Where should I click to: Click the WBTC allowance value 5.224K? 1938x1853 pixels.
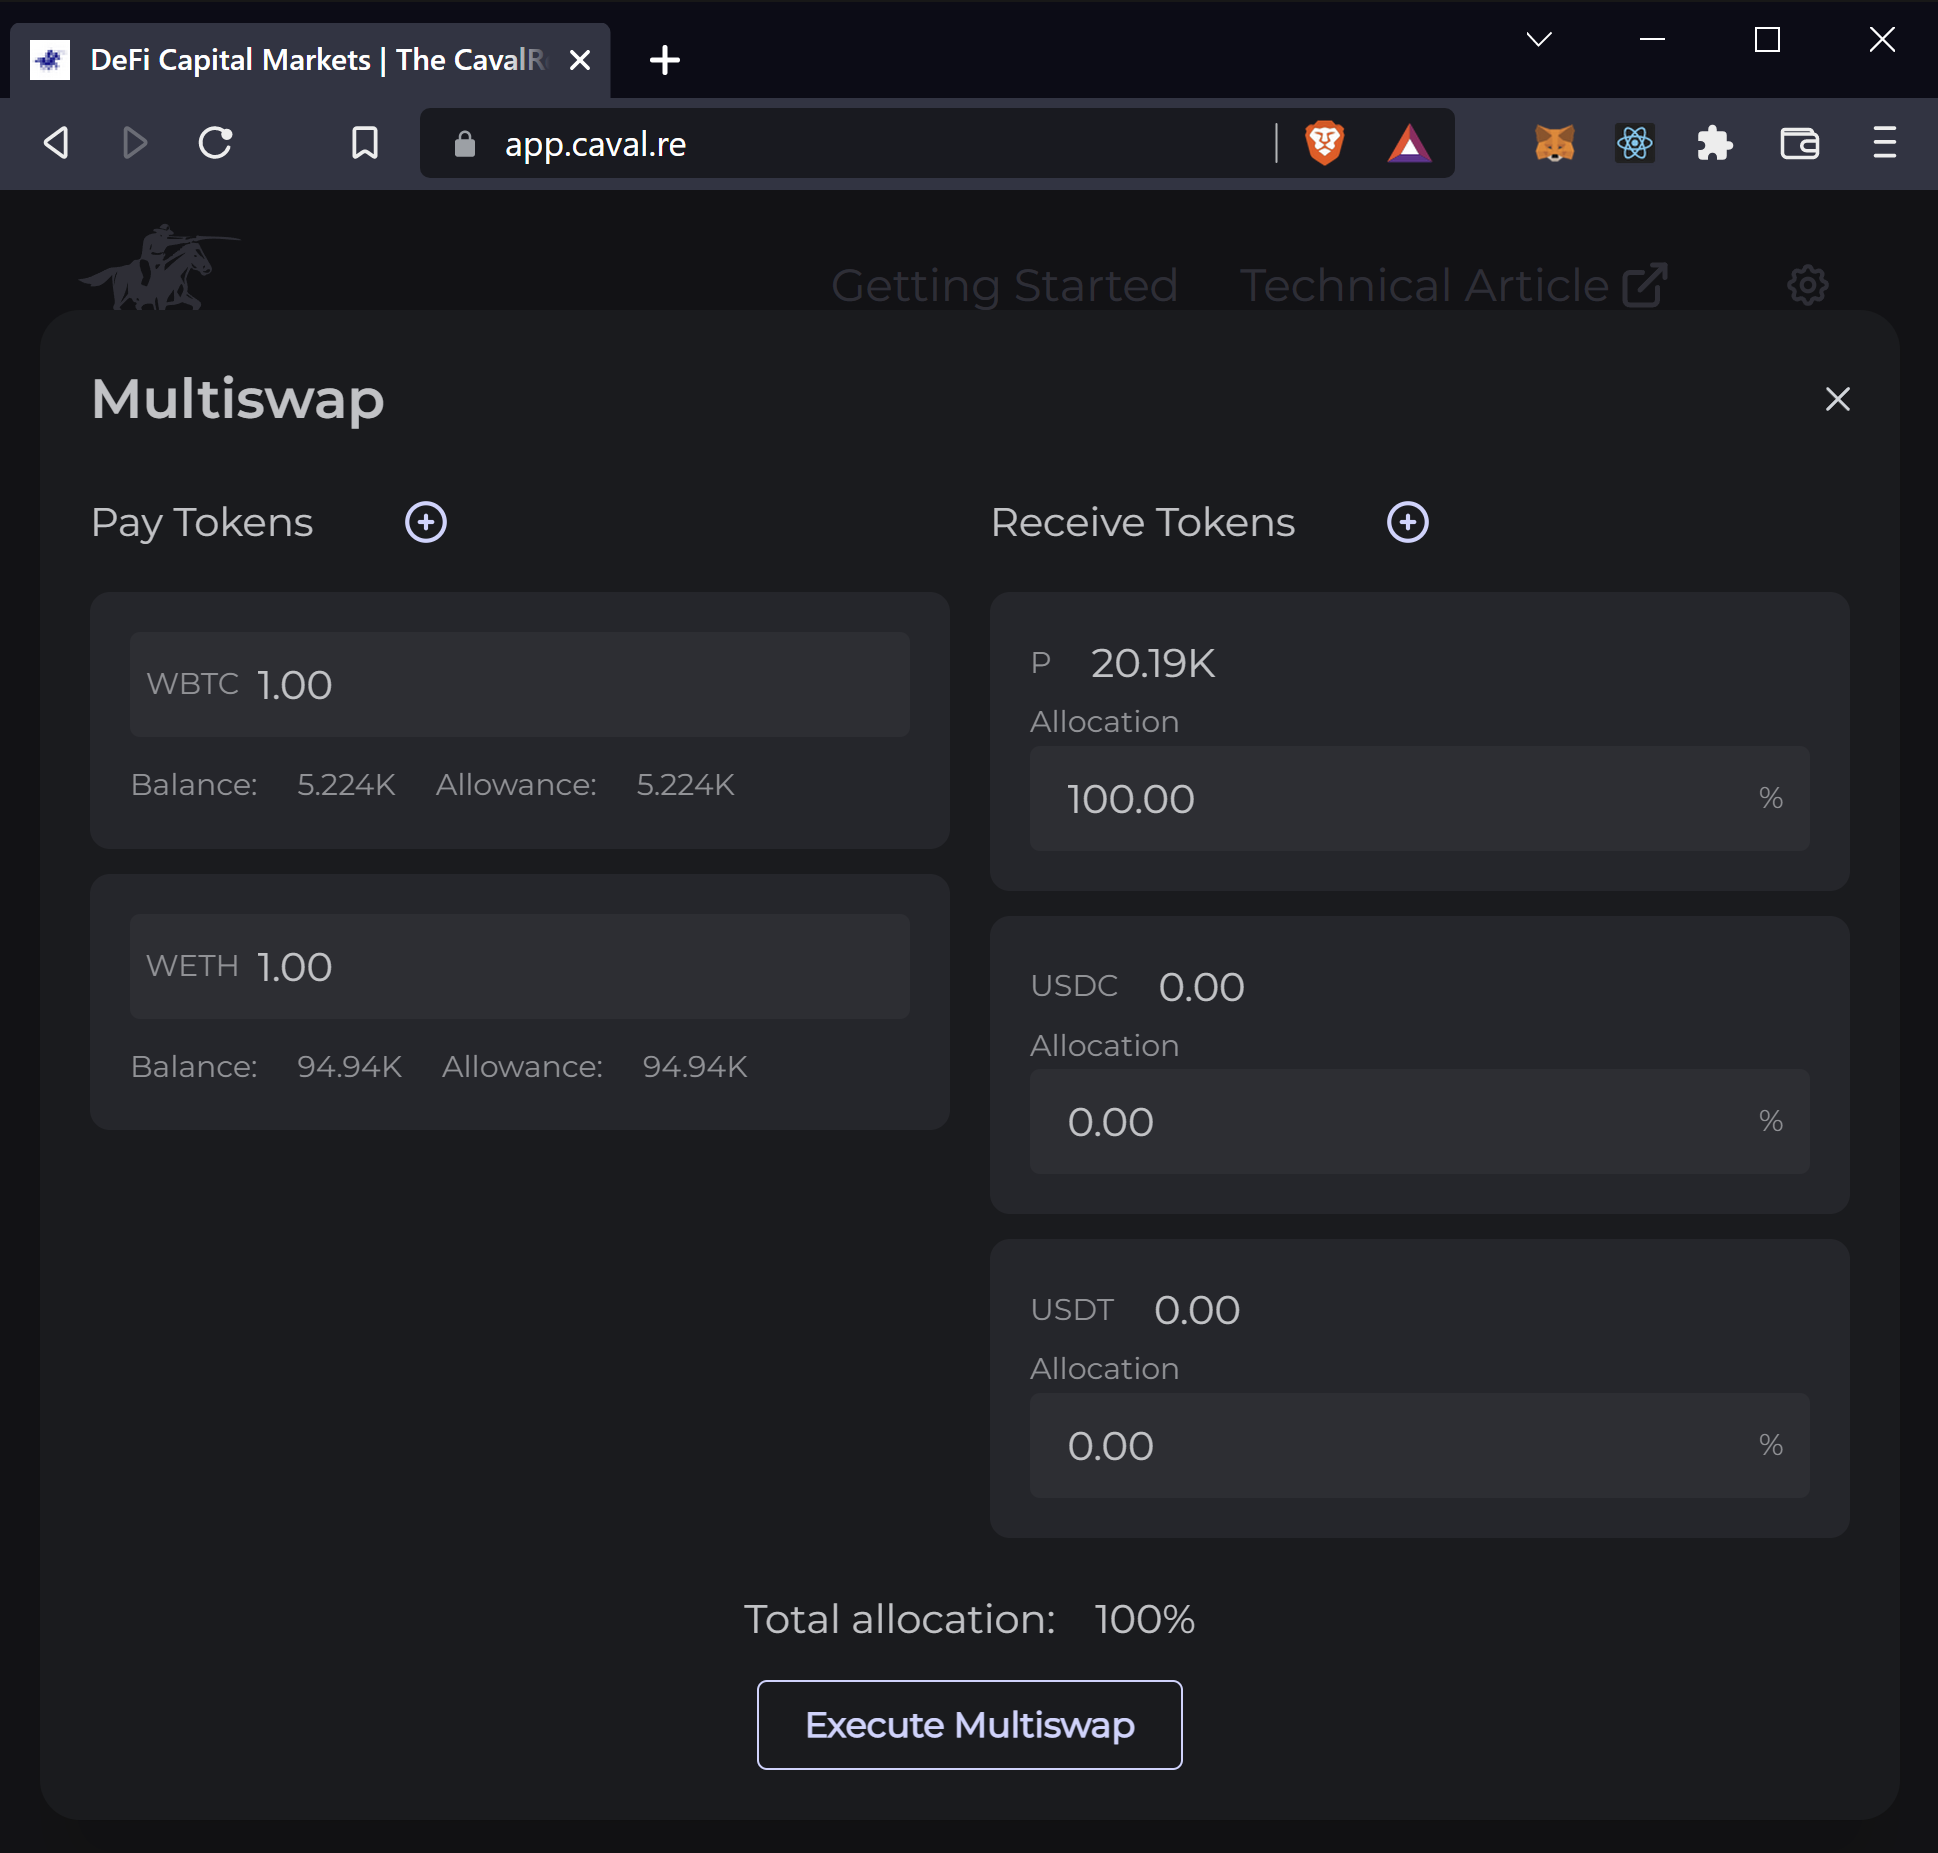[x=685, y=785]
